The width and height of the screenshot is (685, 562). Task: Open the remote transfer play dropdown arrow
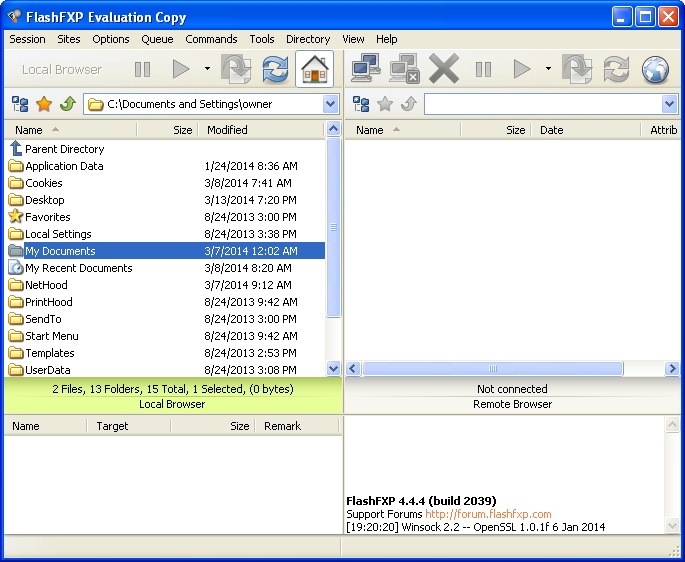click(548, 69)
